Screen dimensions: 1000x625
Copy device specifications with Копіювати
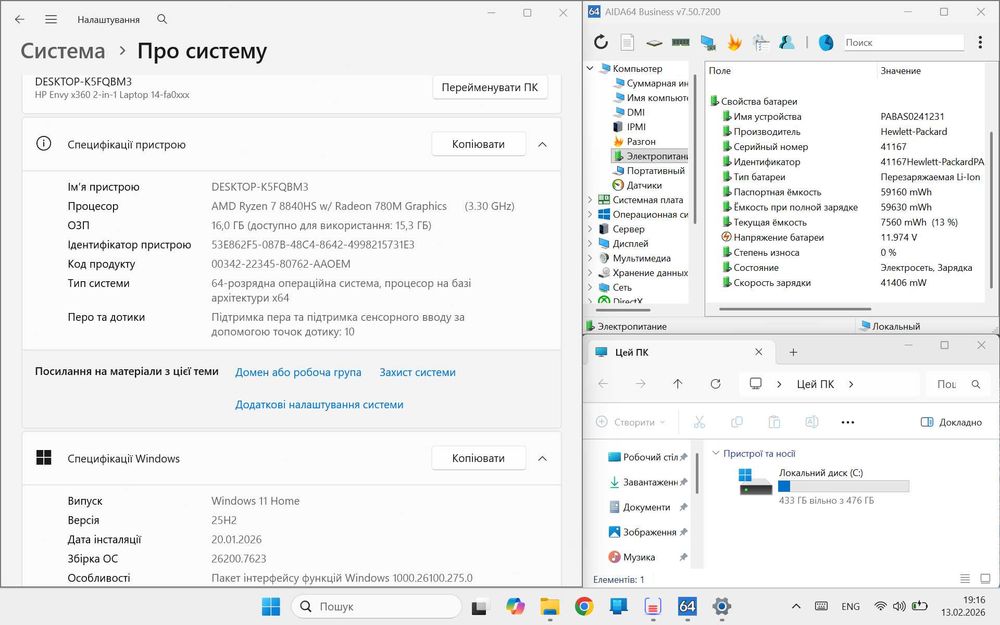click(478, 144)
